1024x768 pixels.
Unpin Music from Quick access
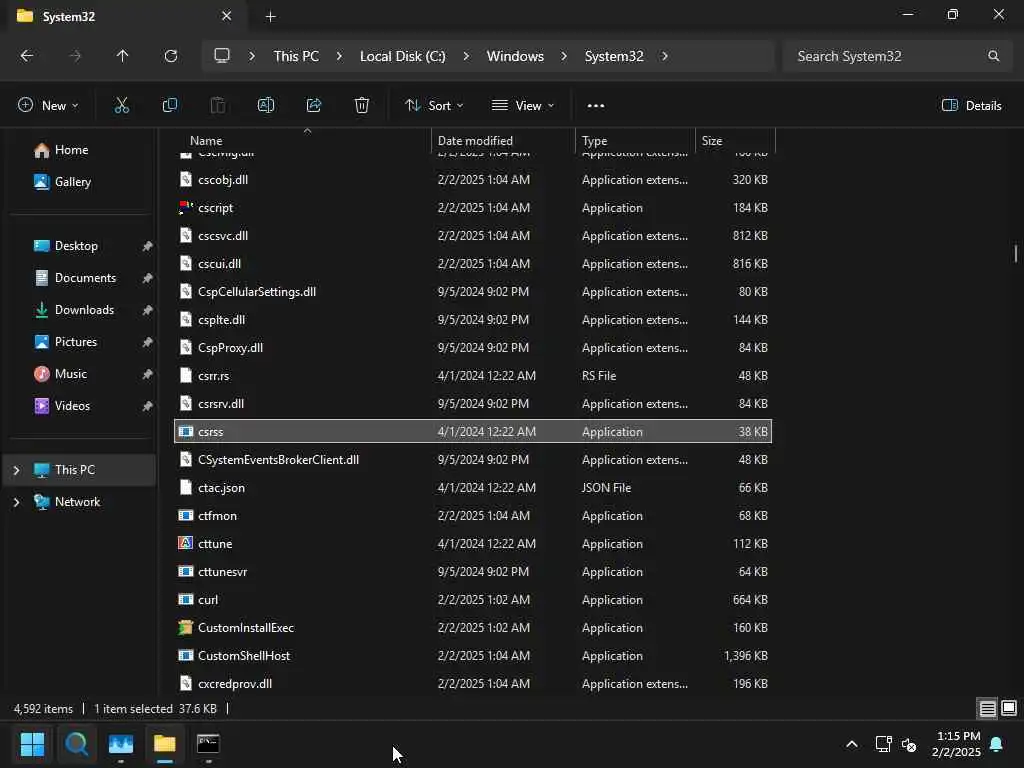point(148,374)
